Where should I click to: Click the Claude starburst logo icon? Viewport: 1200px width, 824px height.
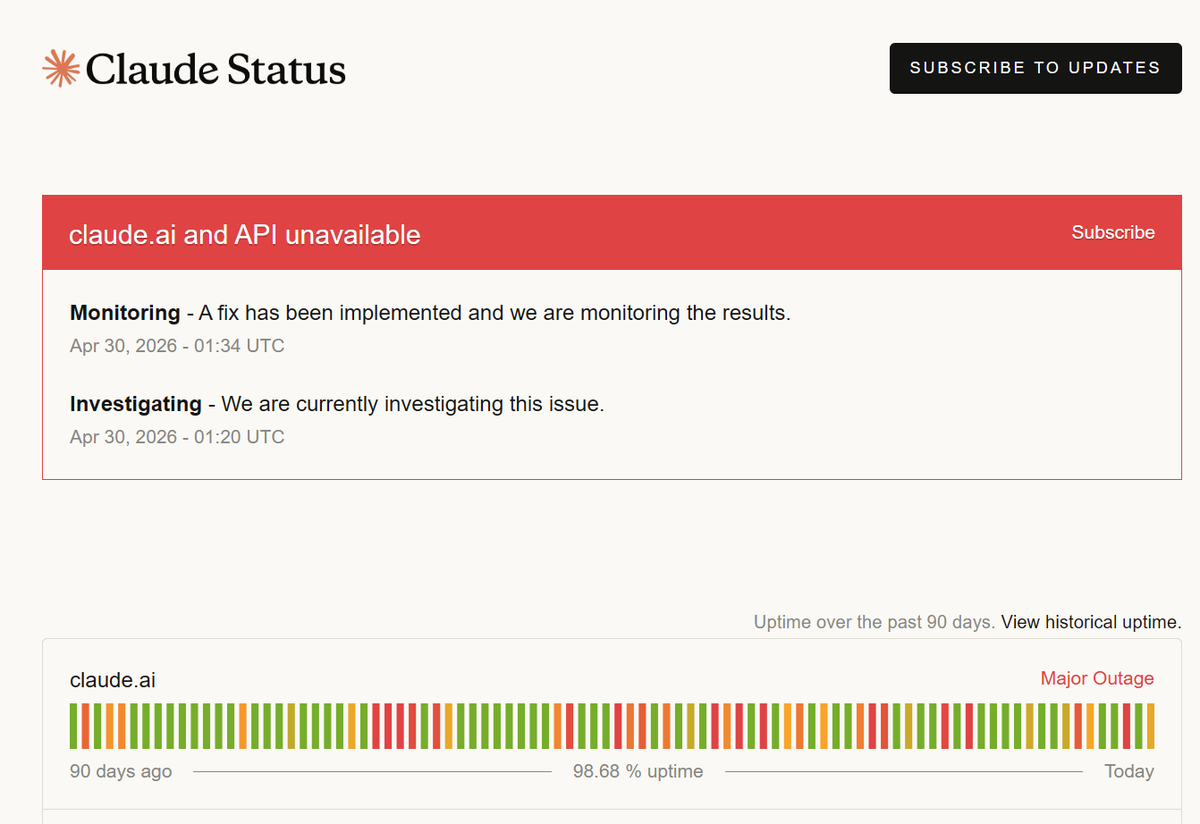(61, 68)
